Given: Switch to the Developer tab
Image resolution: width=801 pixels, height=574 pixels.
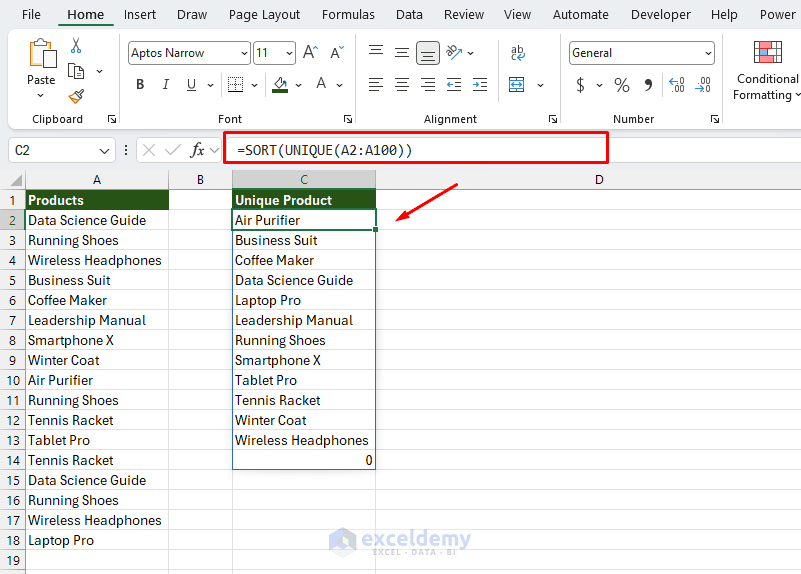Looking at the screenshot, I should 661,14.
